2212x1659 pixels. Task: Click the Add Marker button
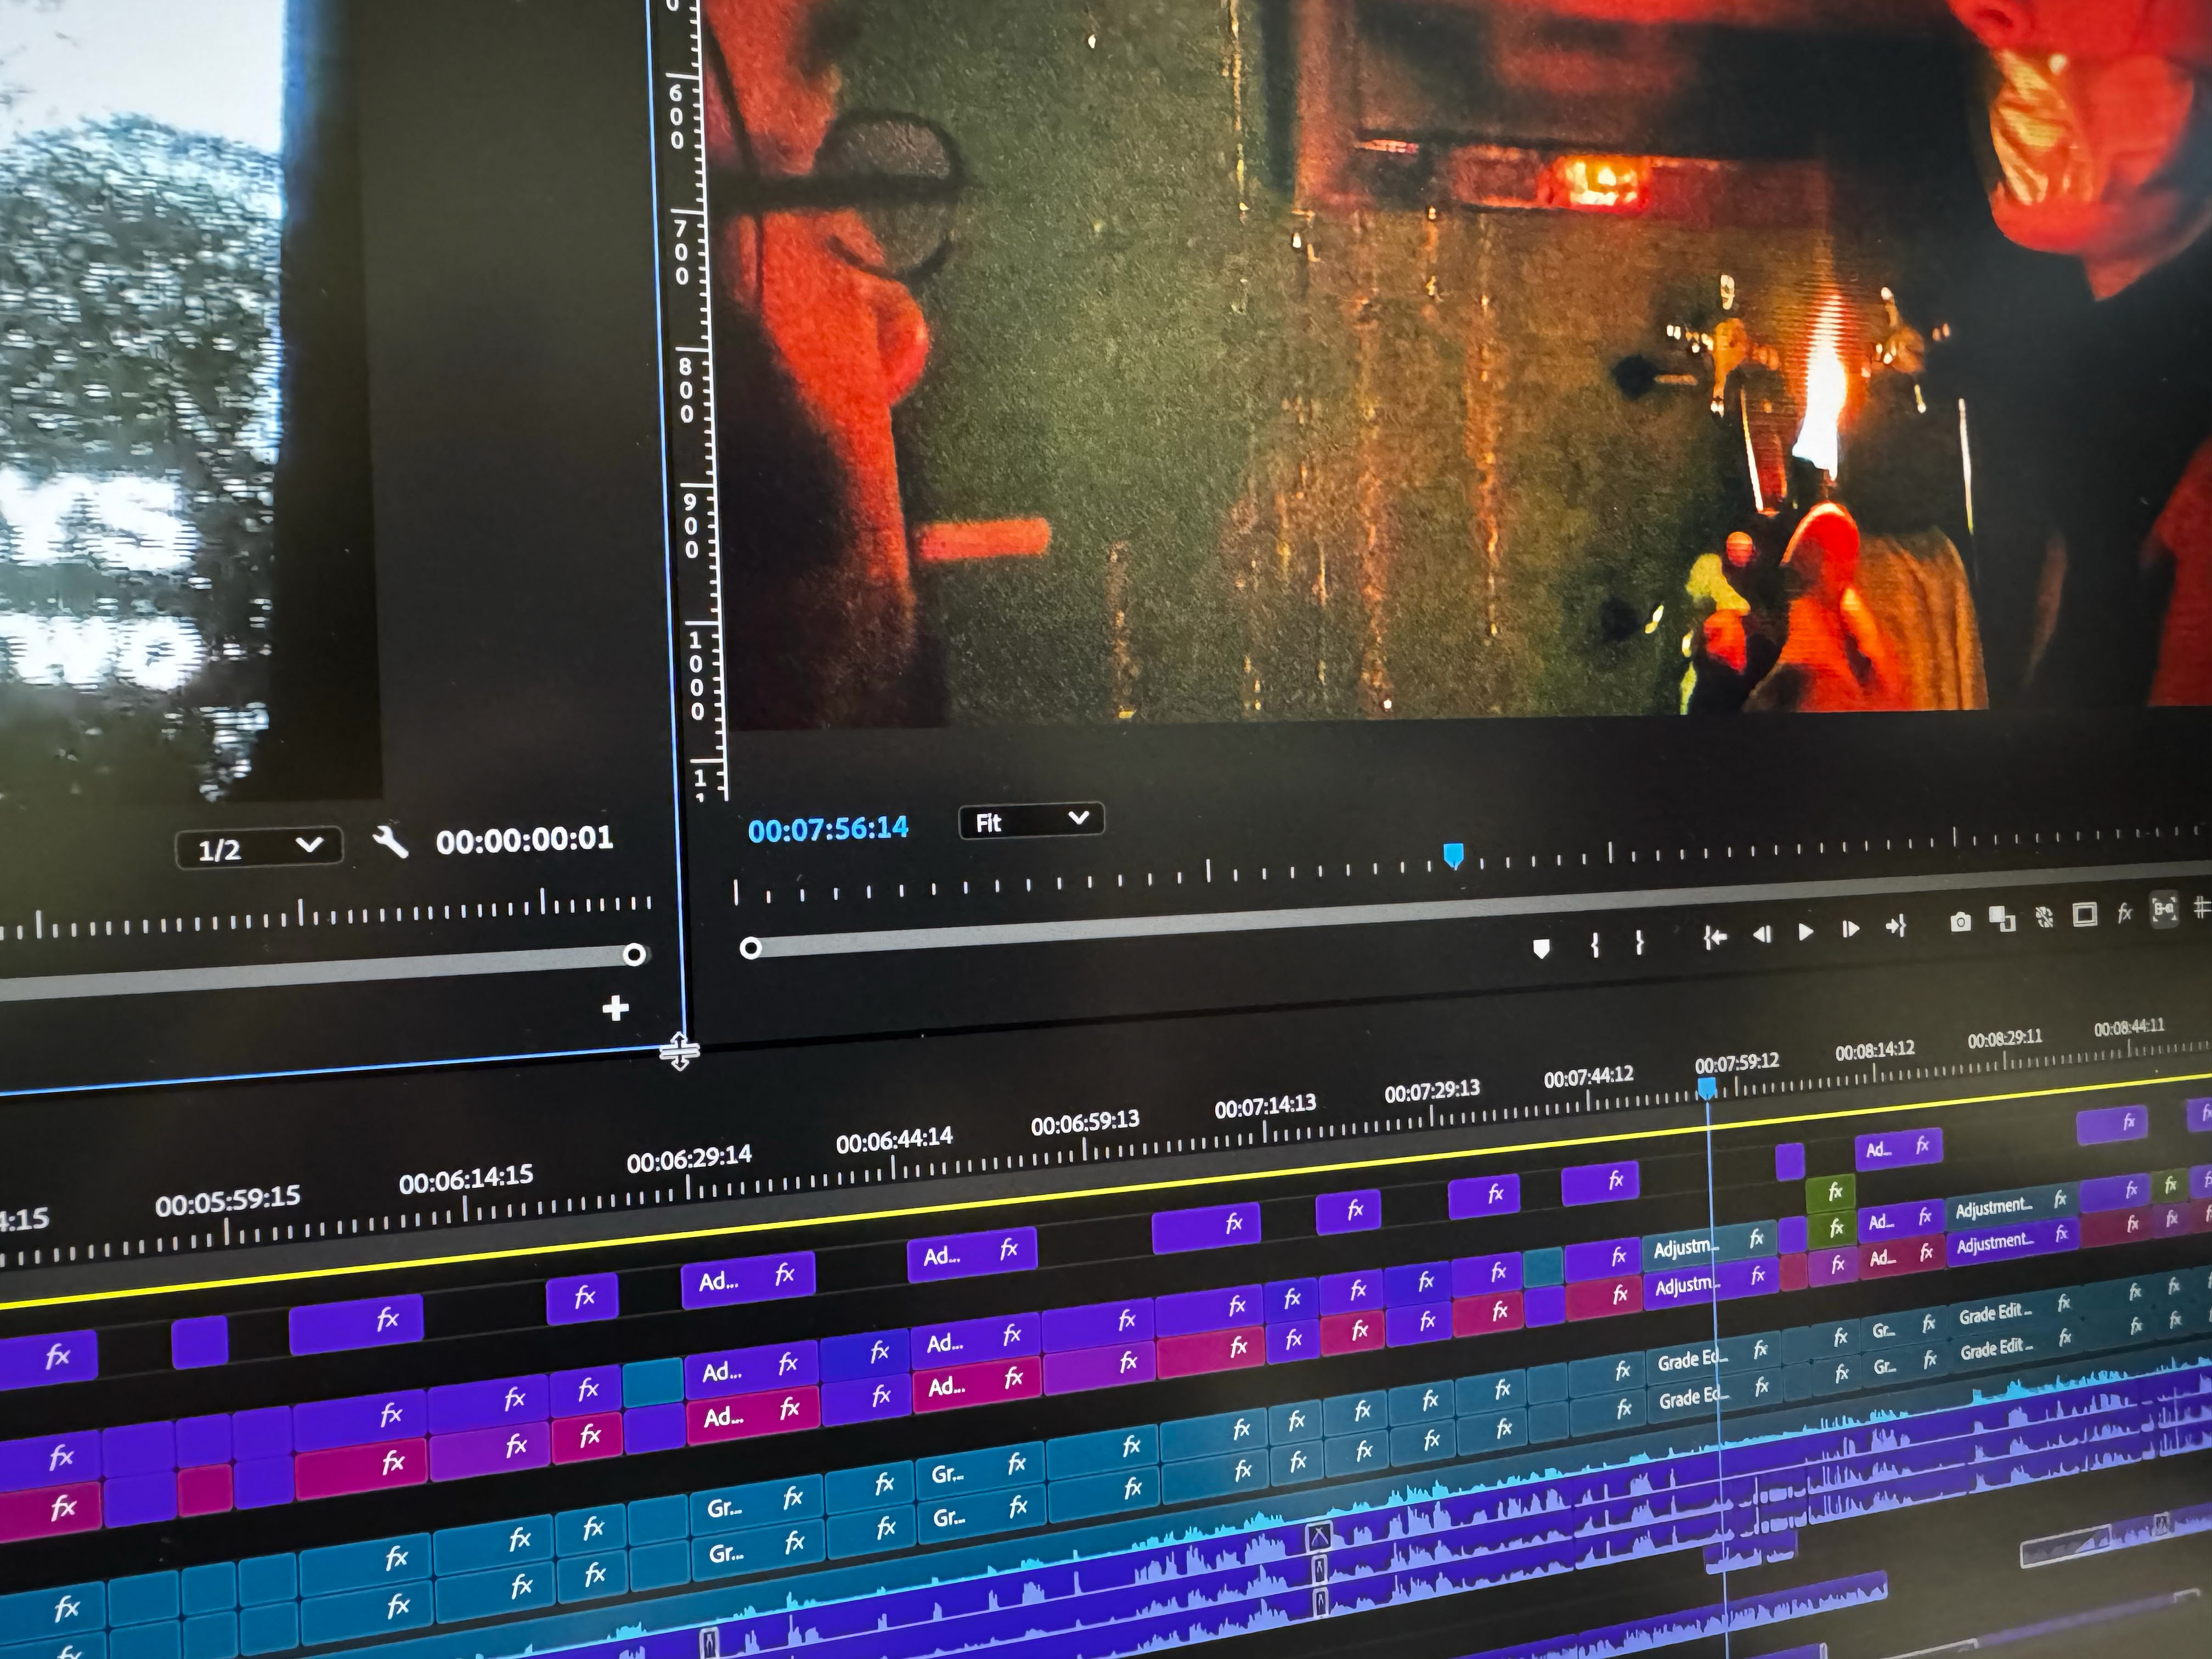[x=1541, y=948]
